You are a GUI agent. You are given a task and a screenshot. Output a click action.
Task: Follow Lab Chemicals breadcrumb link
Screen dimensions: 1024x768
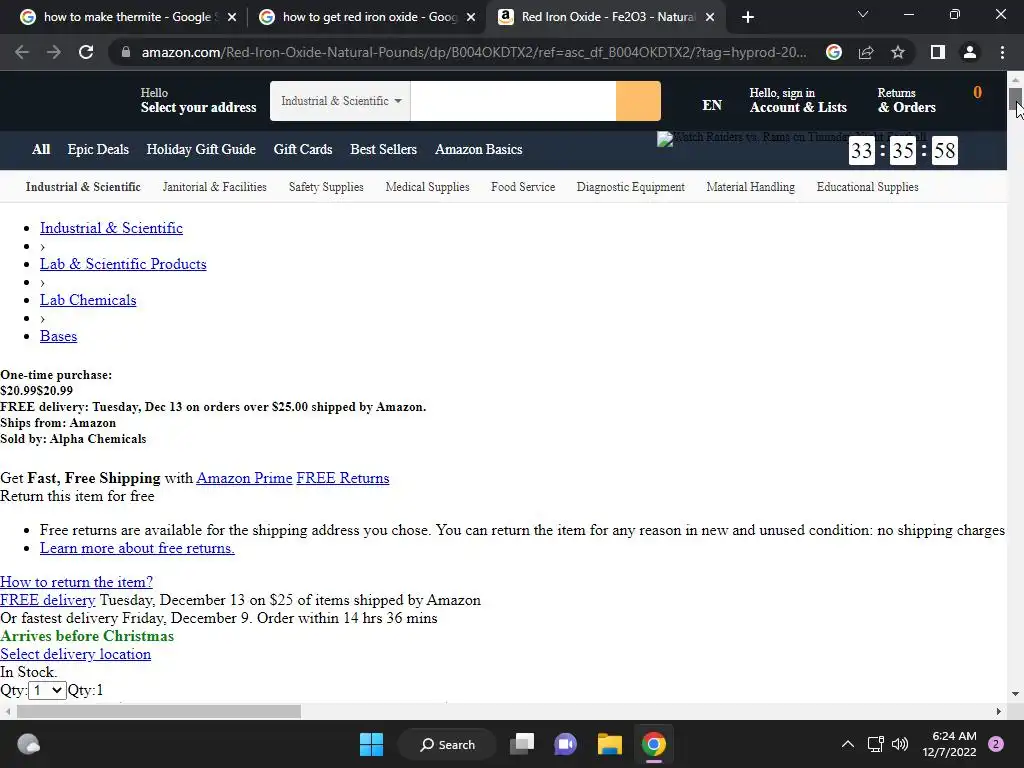(88, 300)
